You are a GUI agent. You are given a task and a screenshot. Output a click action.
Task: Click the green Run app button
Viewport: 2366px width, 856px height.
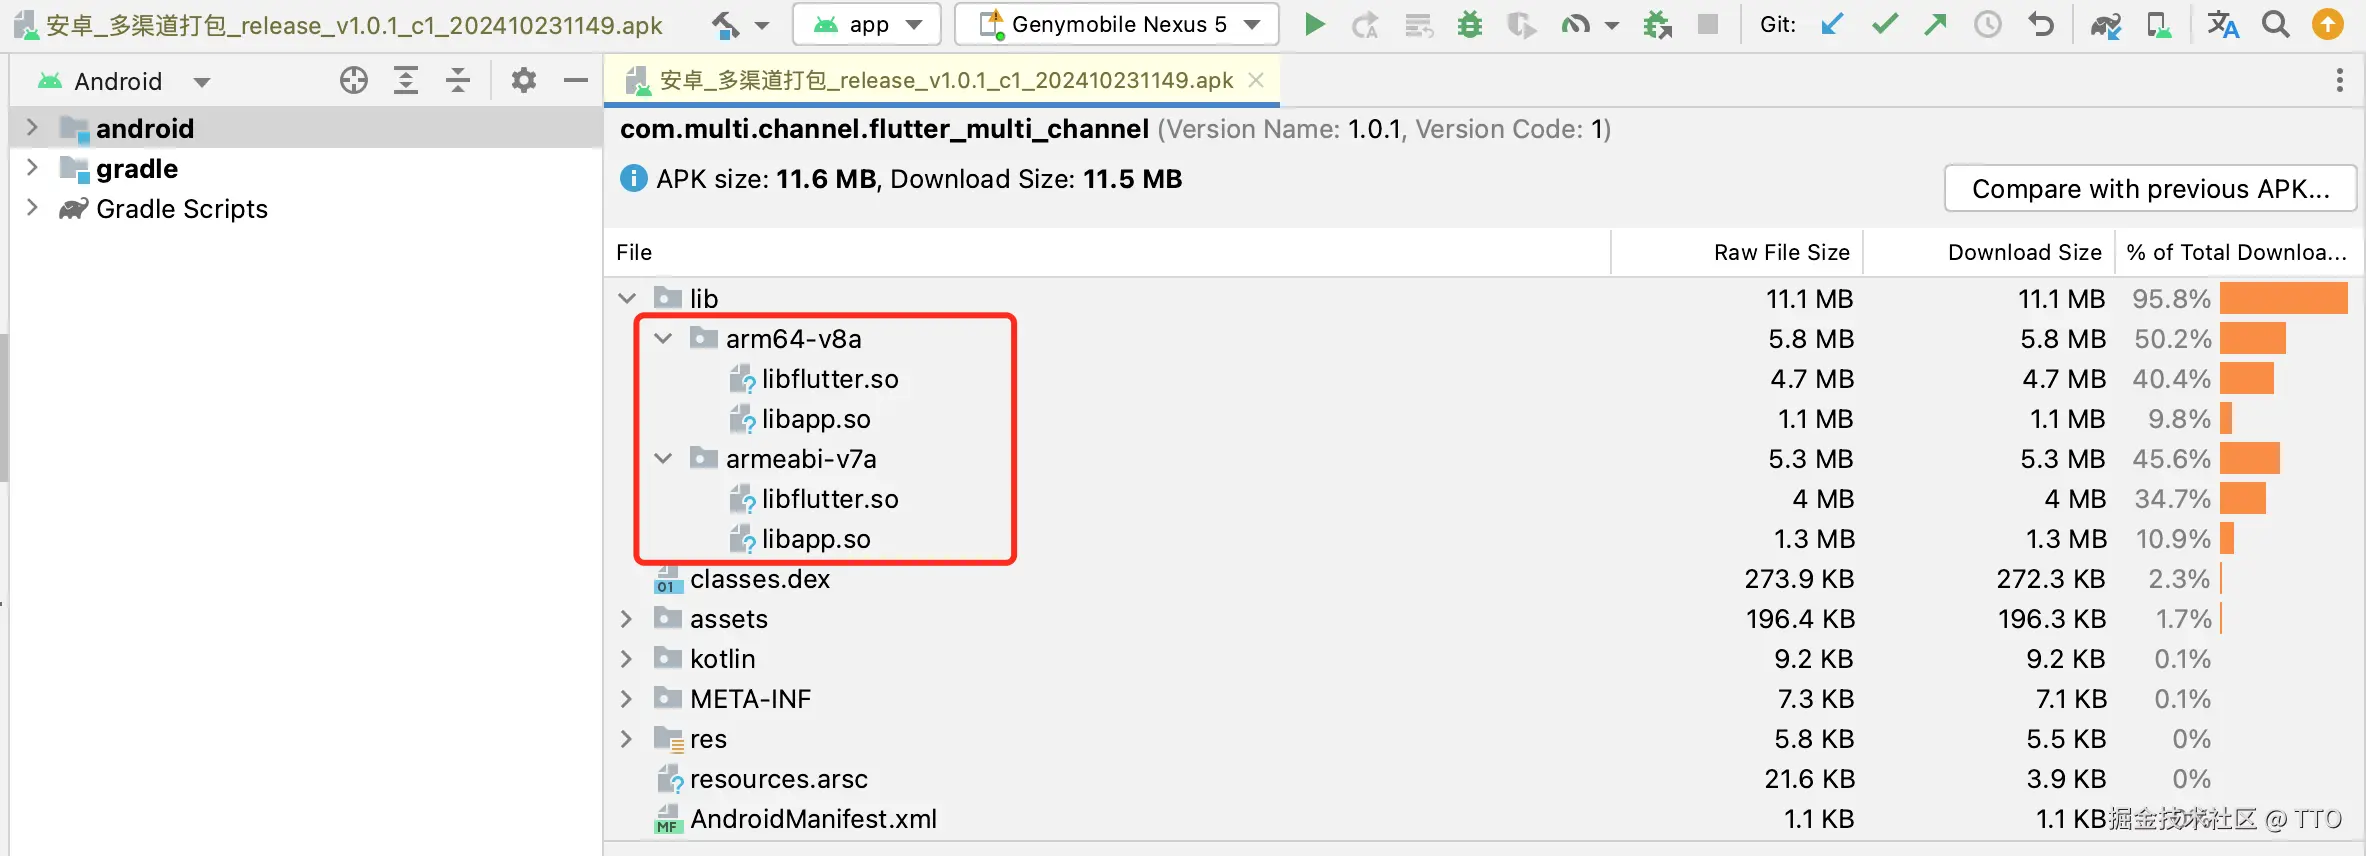tap(1315, 24)
